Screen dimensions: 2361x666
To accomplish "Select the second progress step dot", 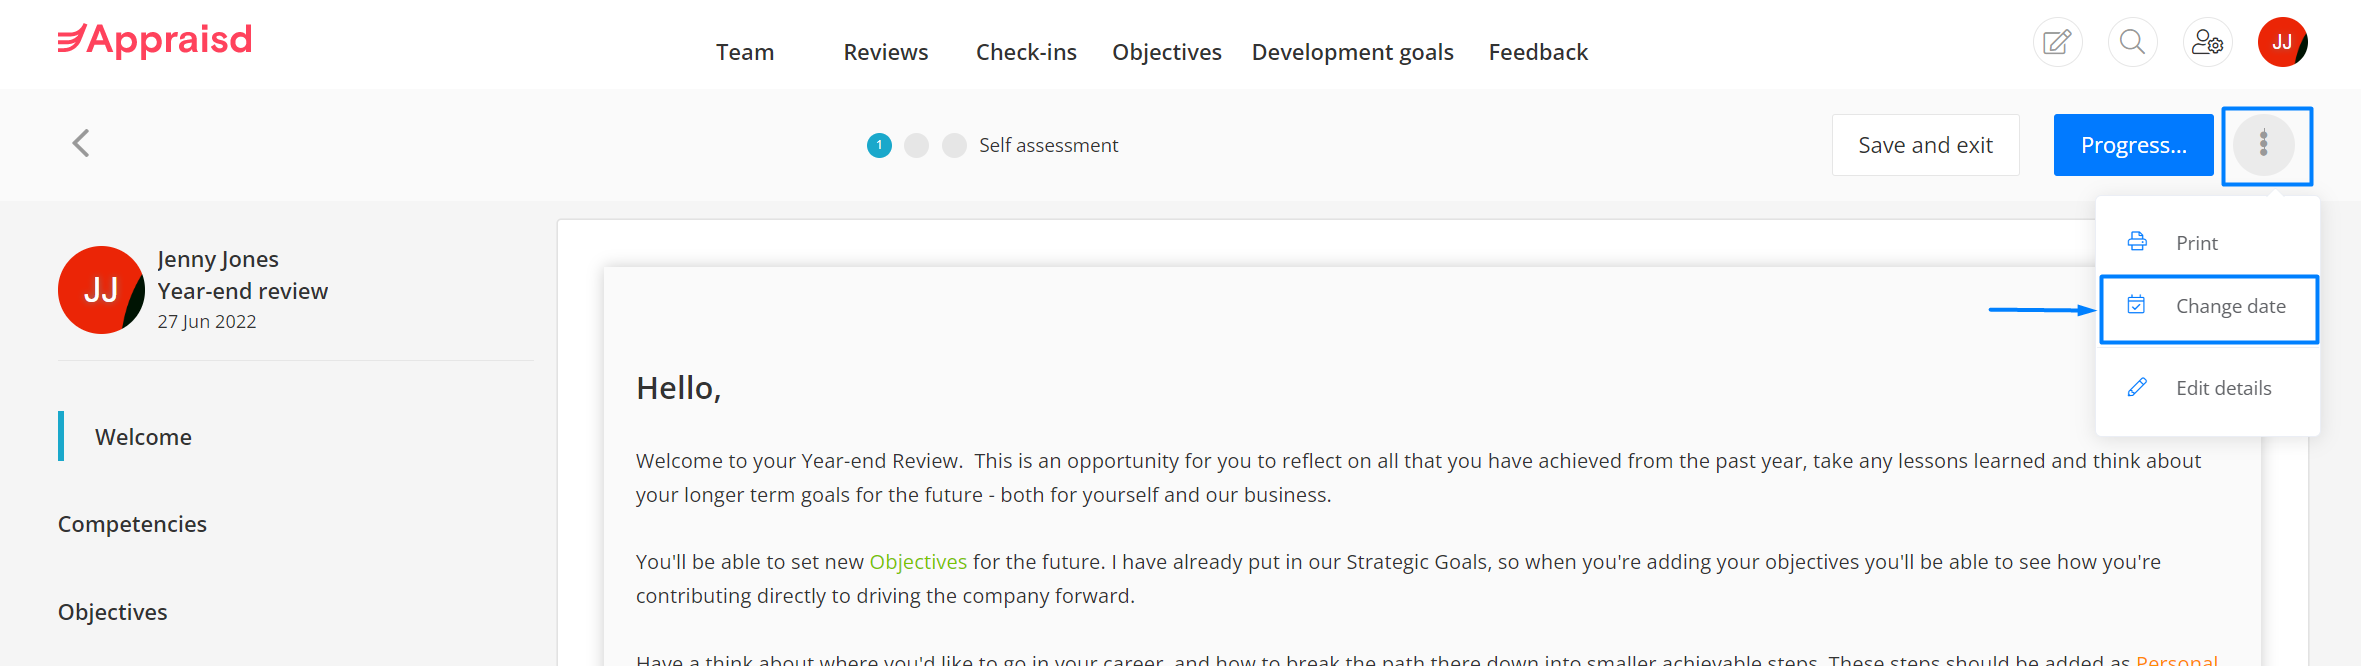I will coord(916,145).
